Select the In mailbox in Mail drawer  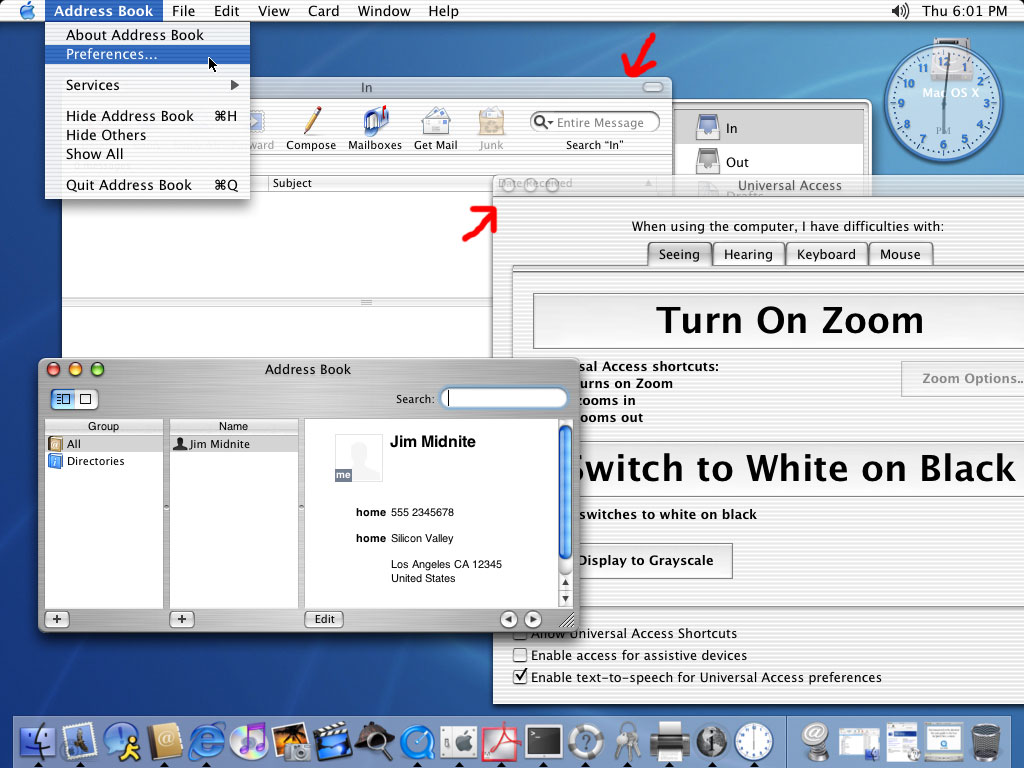(x=771, y=128)
